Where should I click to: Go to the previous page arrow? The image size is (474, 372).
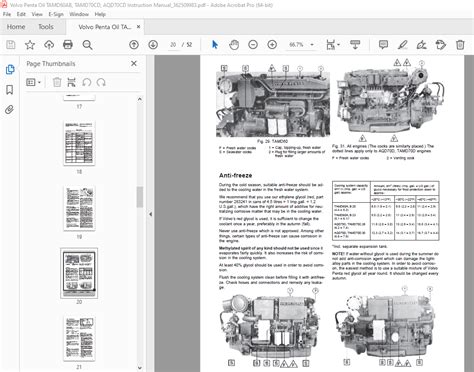coord(134,44)
